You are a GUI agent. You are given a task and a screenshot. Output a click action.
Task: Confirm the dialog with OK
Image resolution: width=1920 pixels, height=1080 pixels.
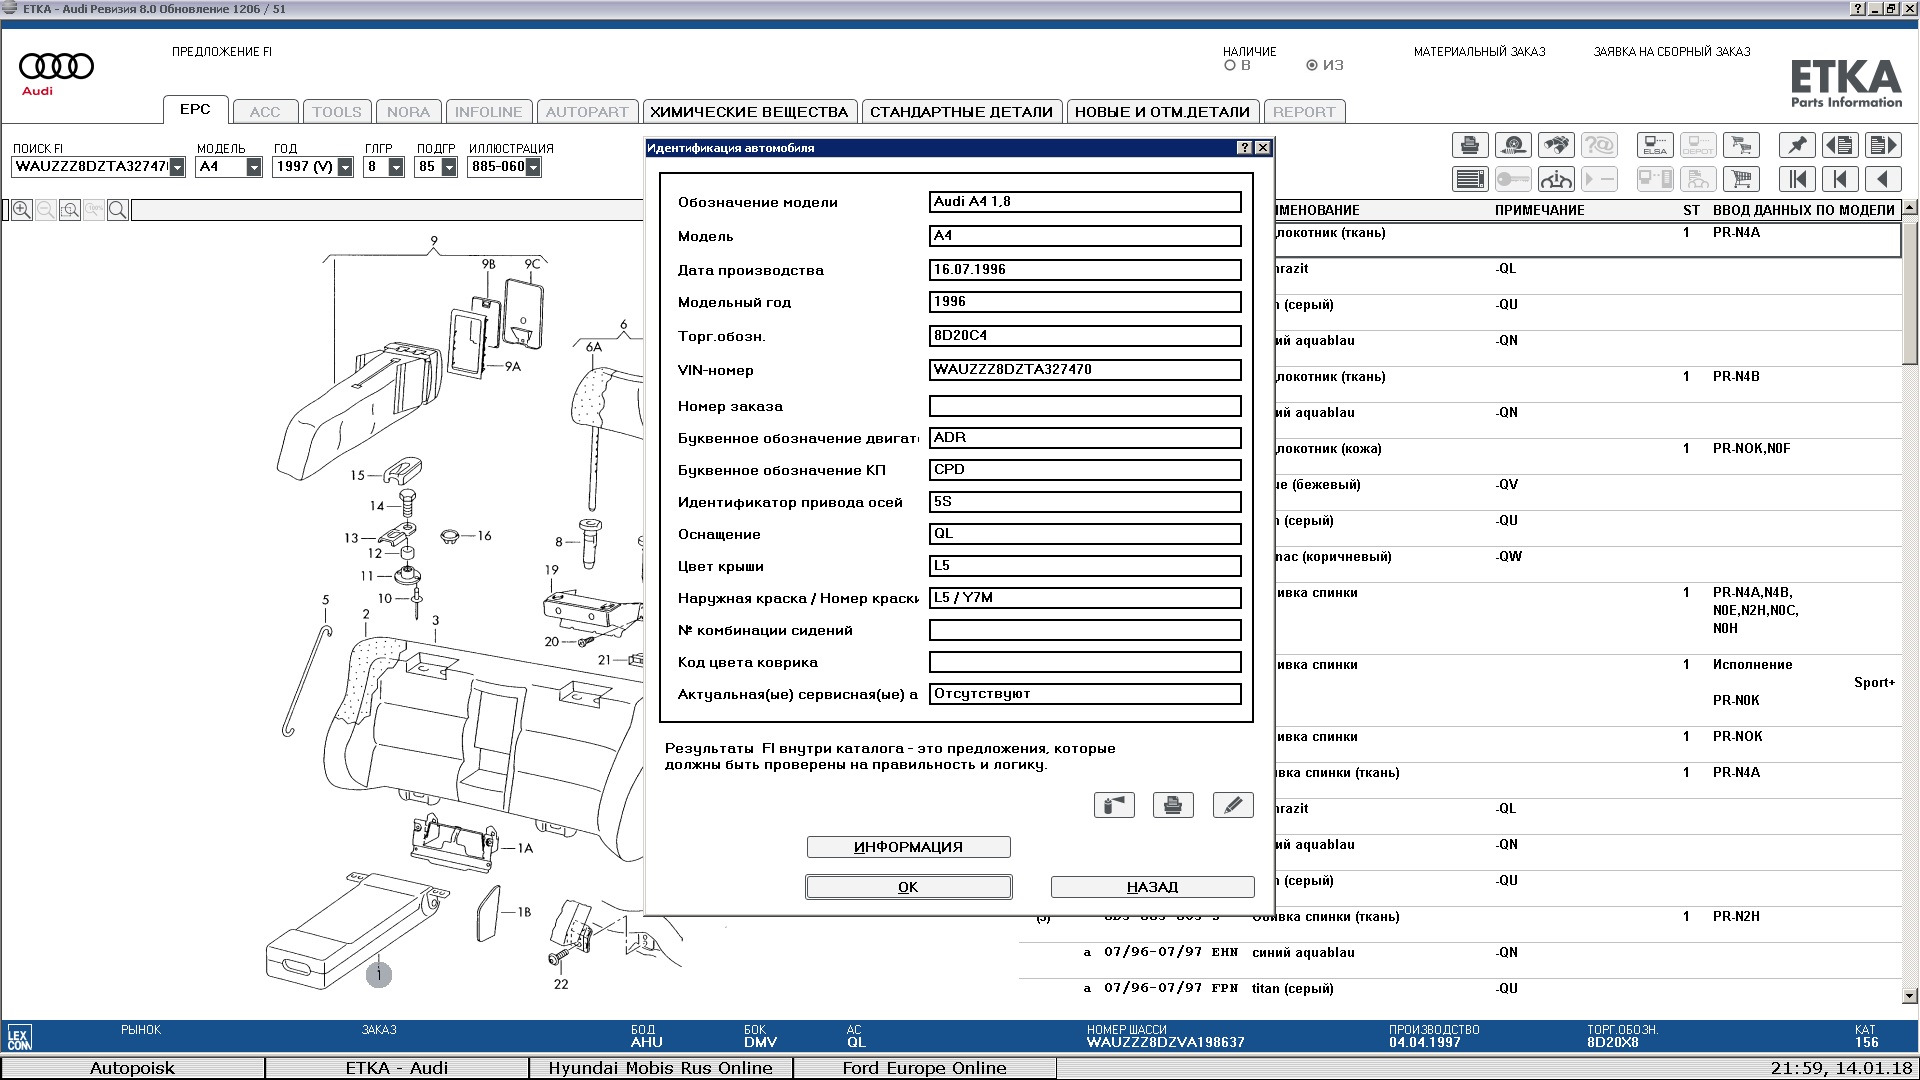click(908, 887)
